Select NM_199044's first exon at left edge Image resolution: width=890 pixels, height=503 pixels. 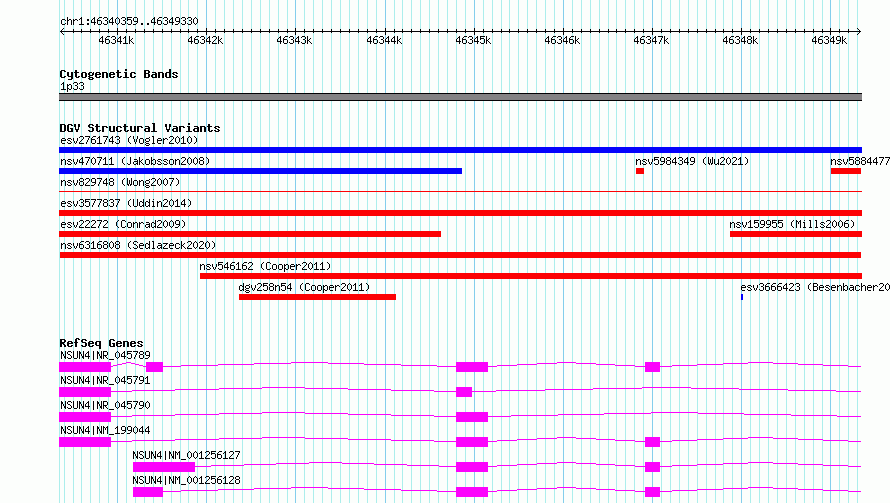click(85, 442)
